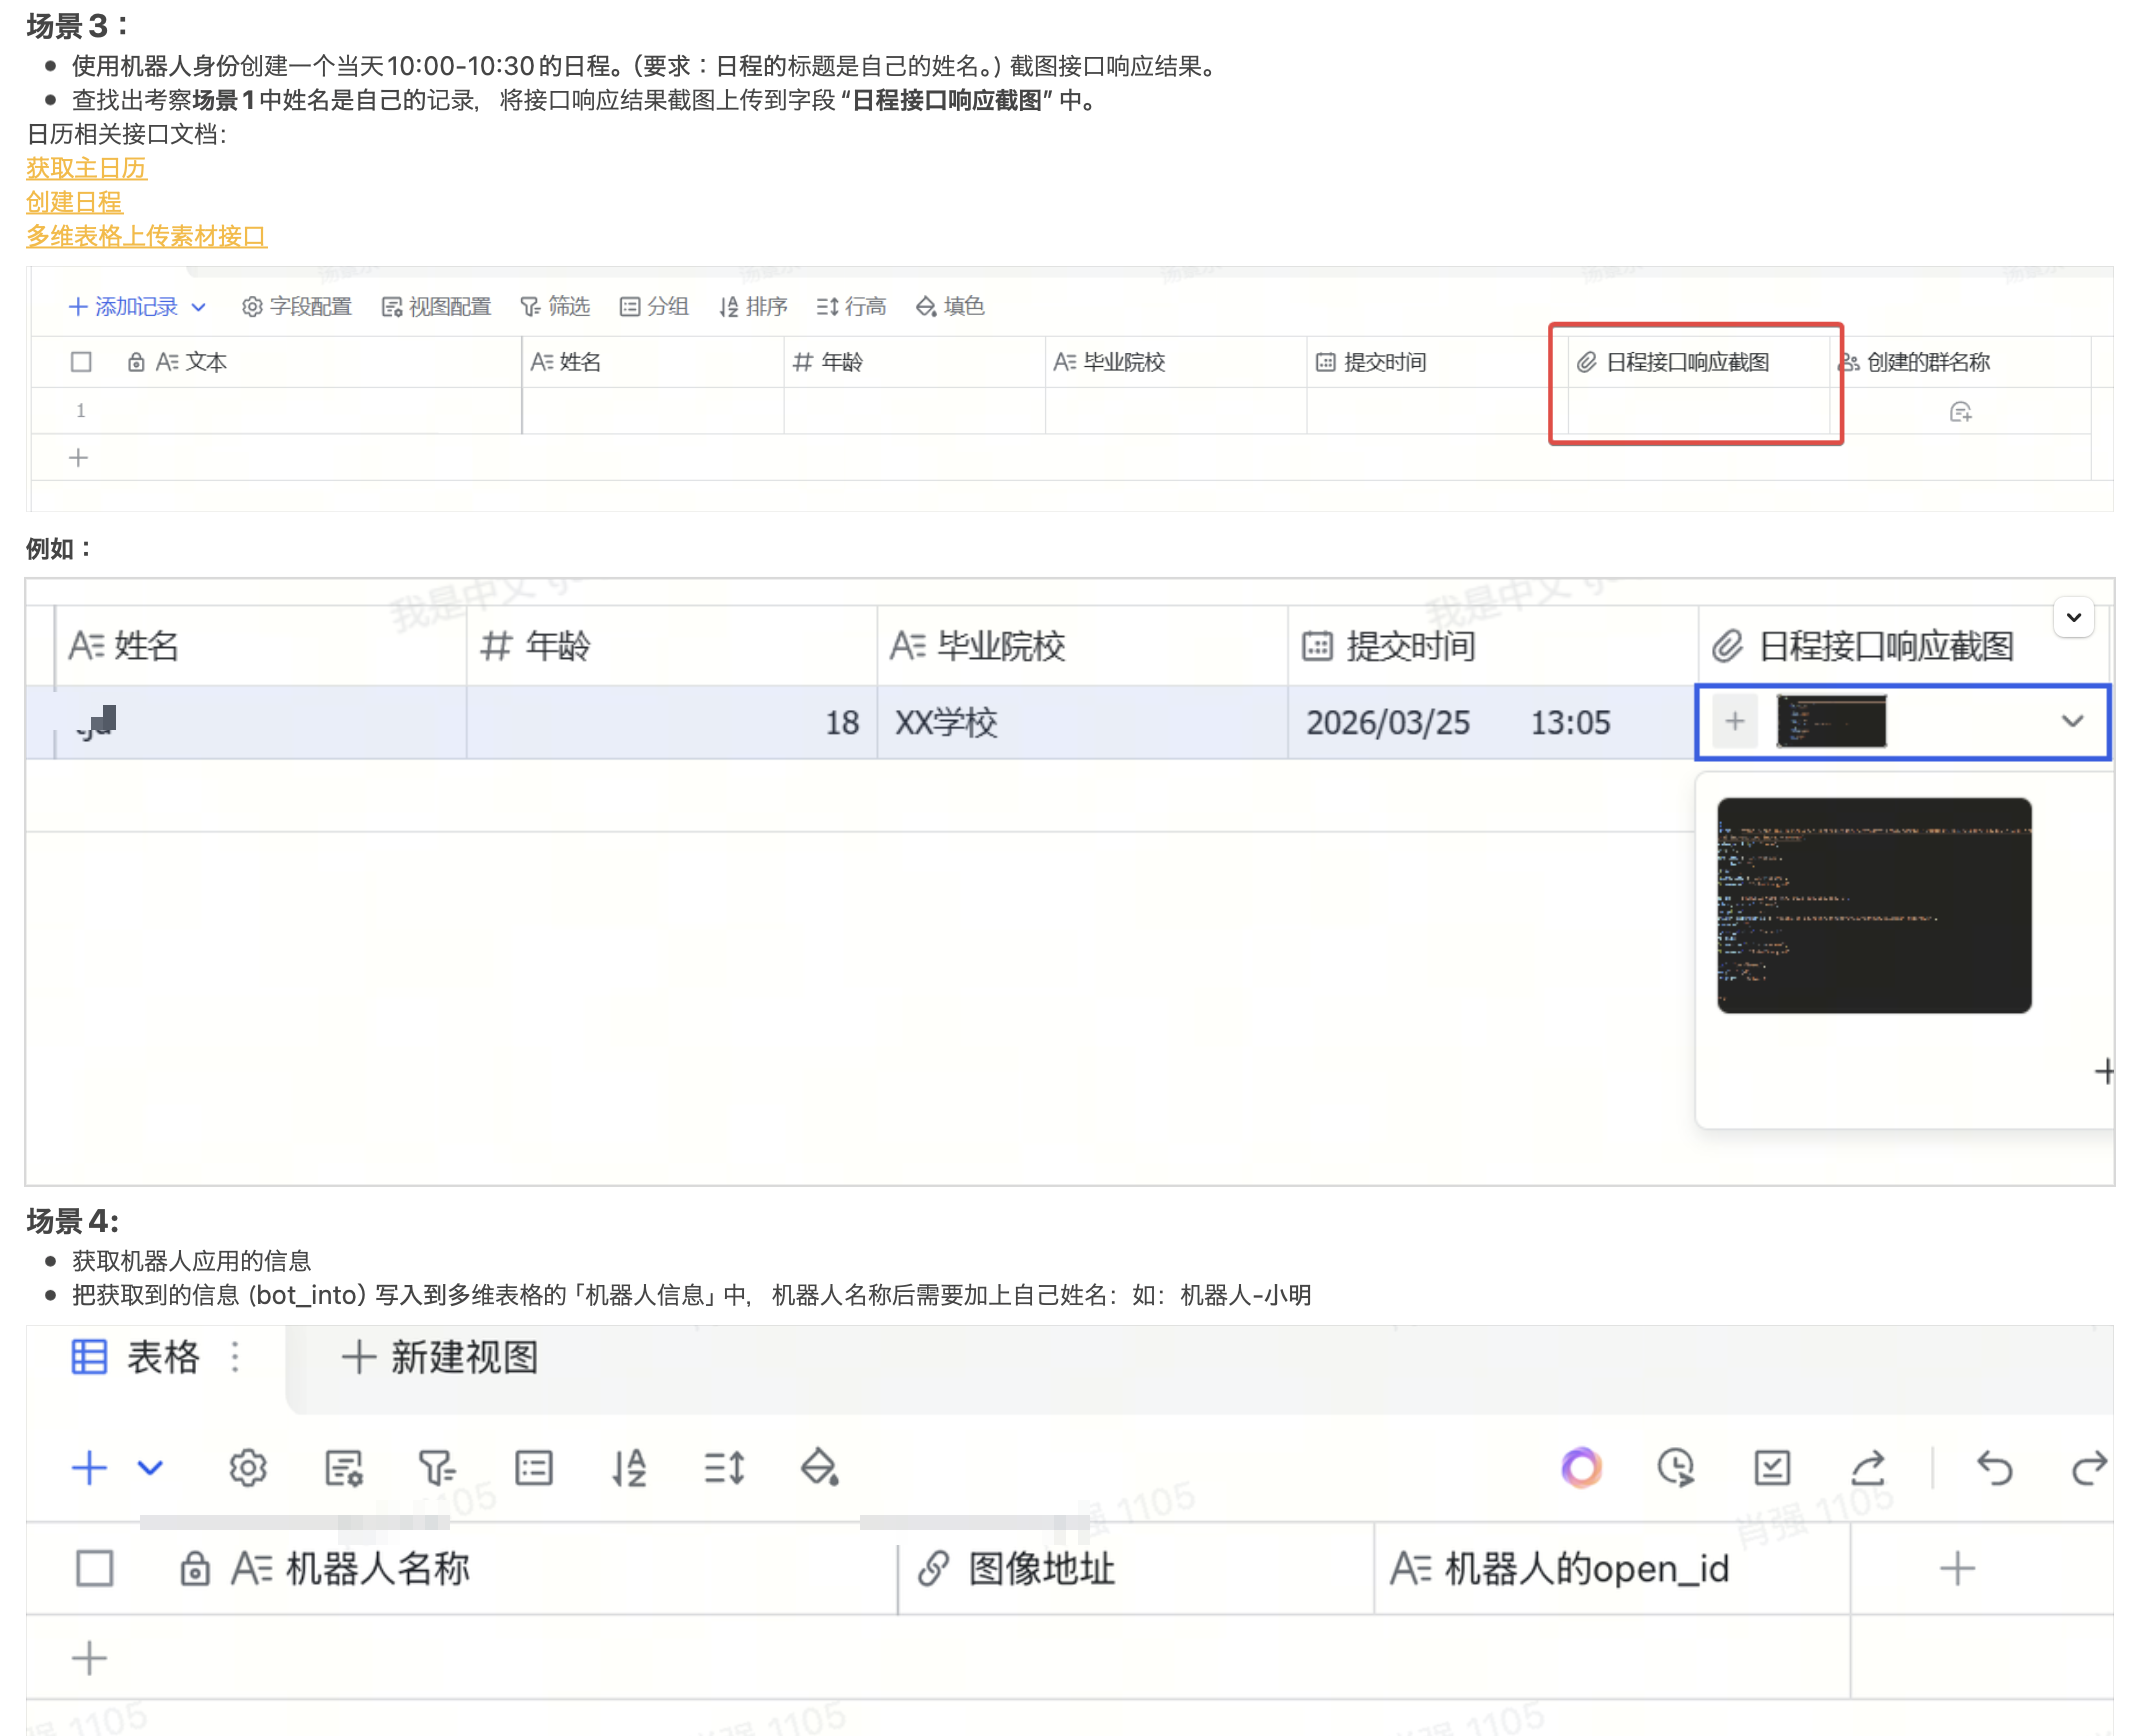This screenshot has width=2148, height=1736.
Task: Open the large dark screenshot thumbnail preview
Action: click(x=1873, y=905)
